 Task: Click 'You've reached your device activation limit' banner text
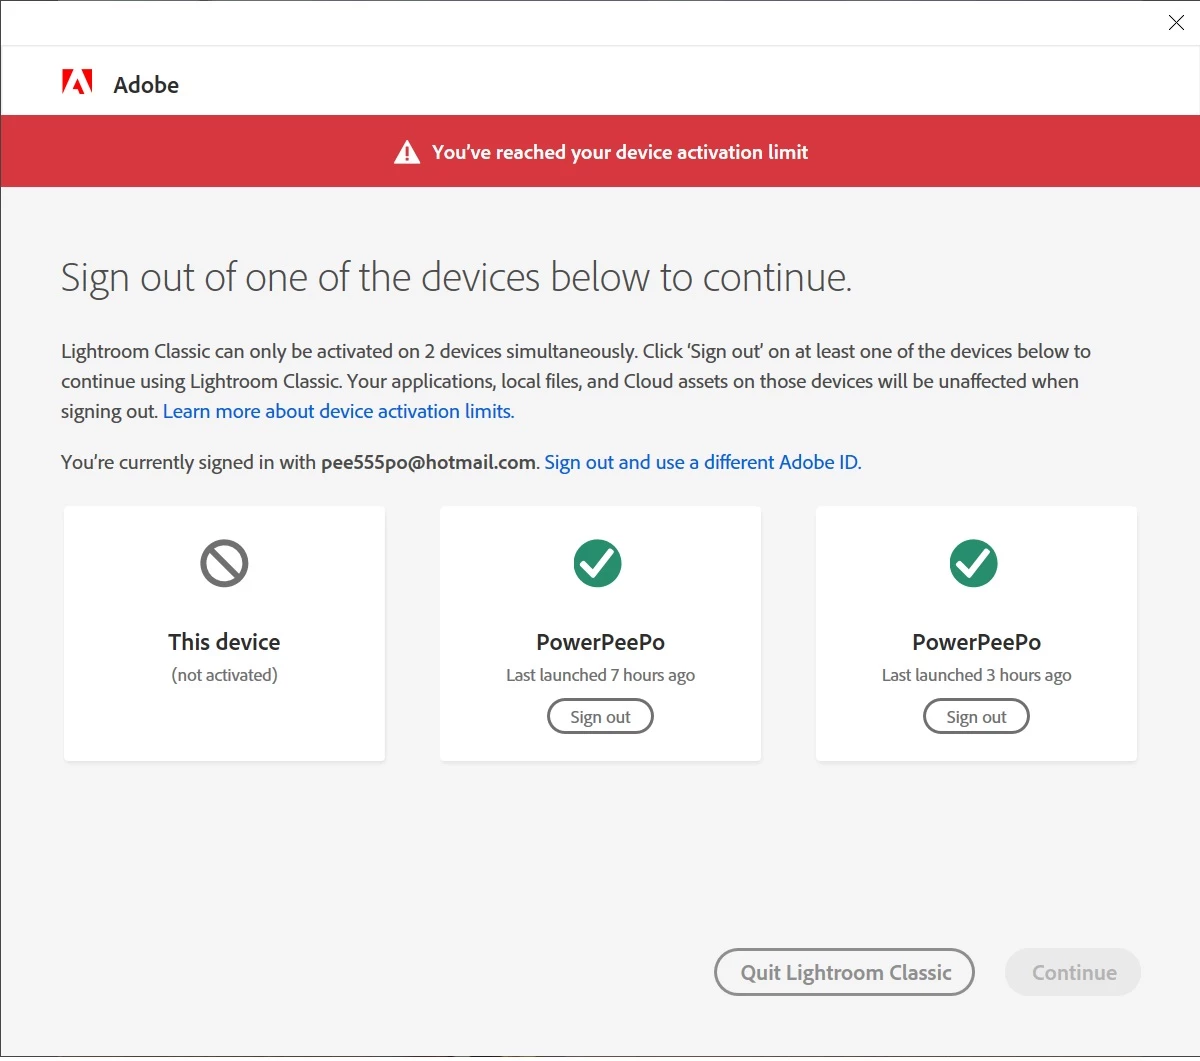(620, 152)
